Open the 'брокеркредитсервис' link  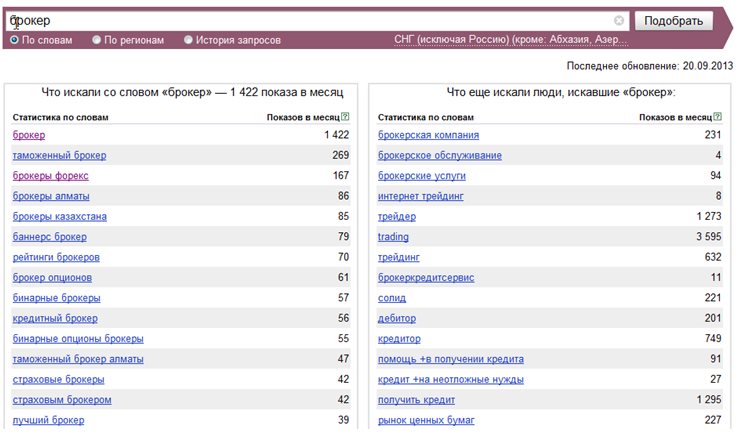426,278
